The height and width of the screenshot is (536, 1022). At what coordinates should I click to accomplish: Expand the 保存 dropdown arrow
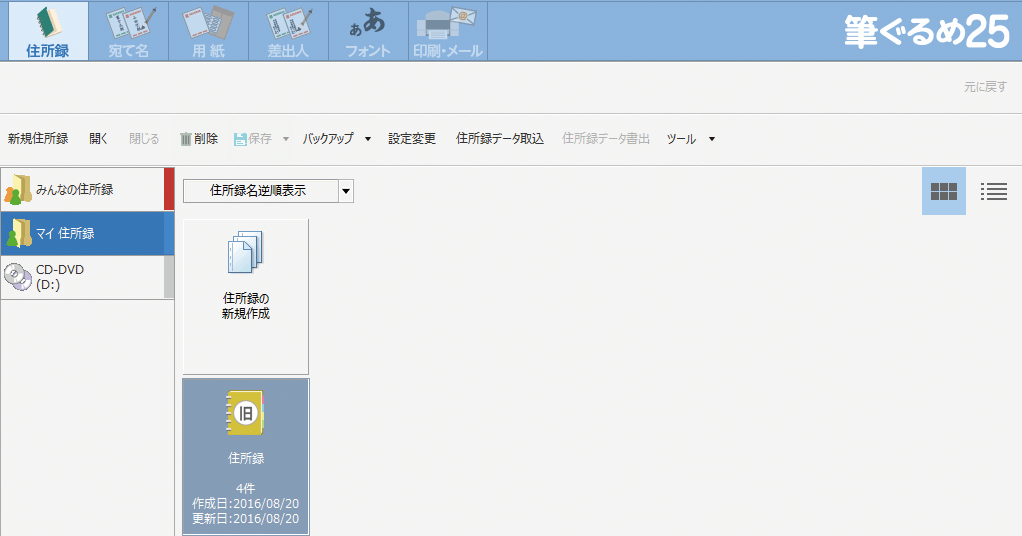(285, 139)
